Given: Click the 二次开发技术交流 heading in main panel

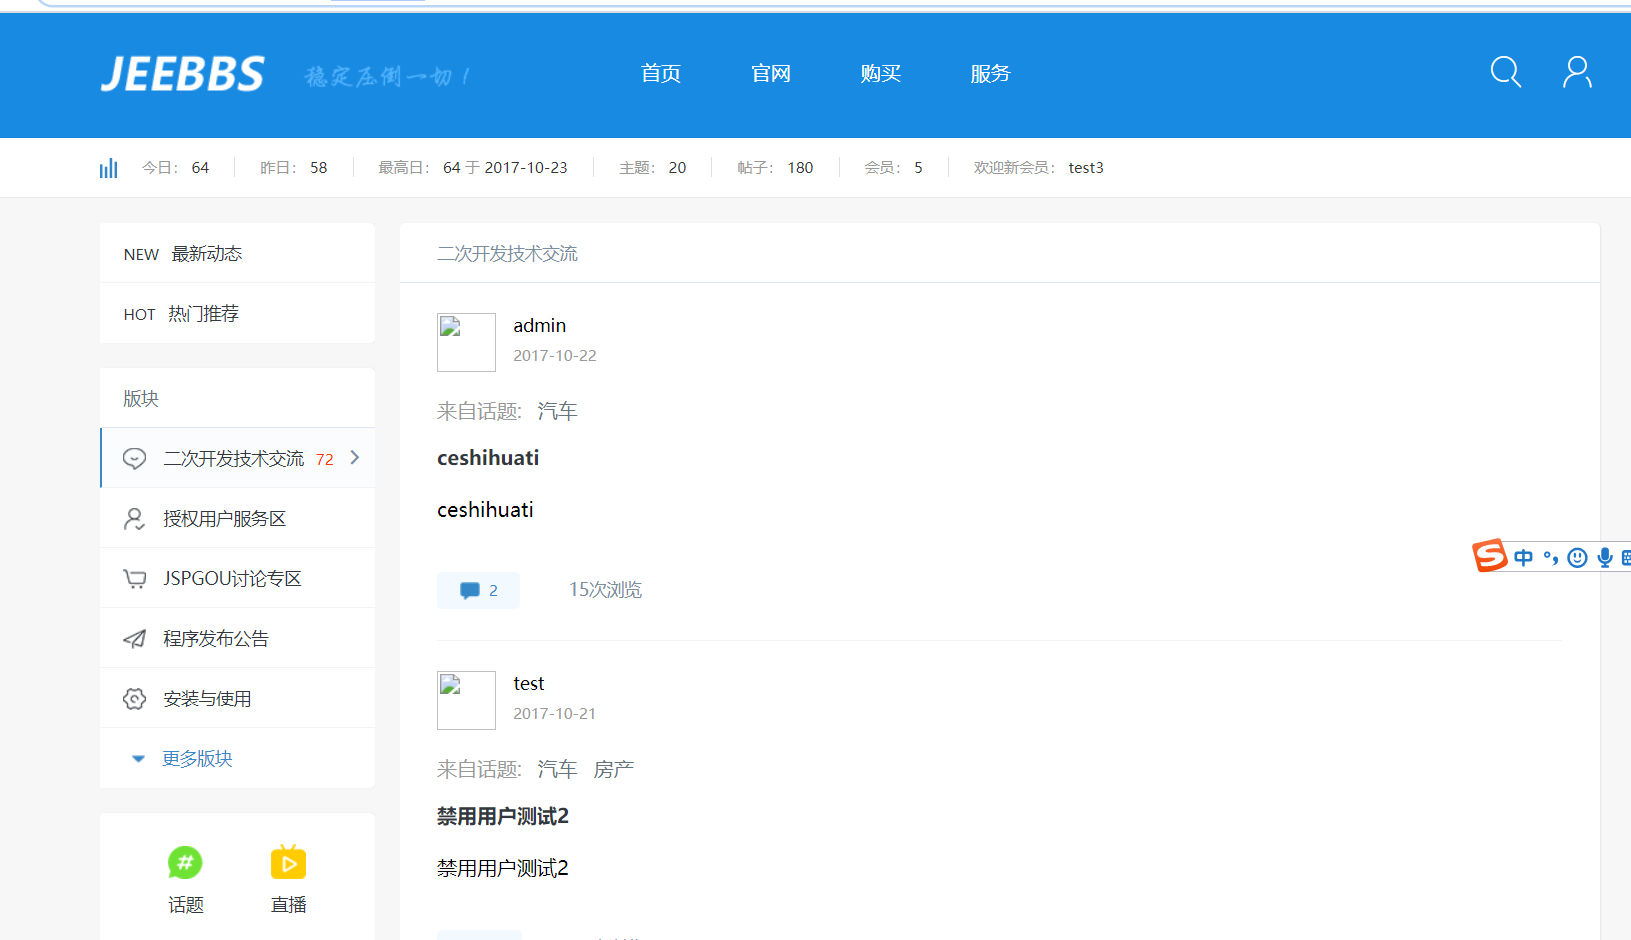Looking at the screenshot, I should click(507, 254).
